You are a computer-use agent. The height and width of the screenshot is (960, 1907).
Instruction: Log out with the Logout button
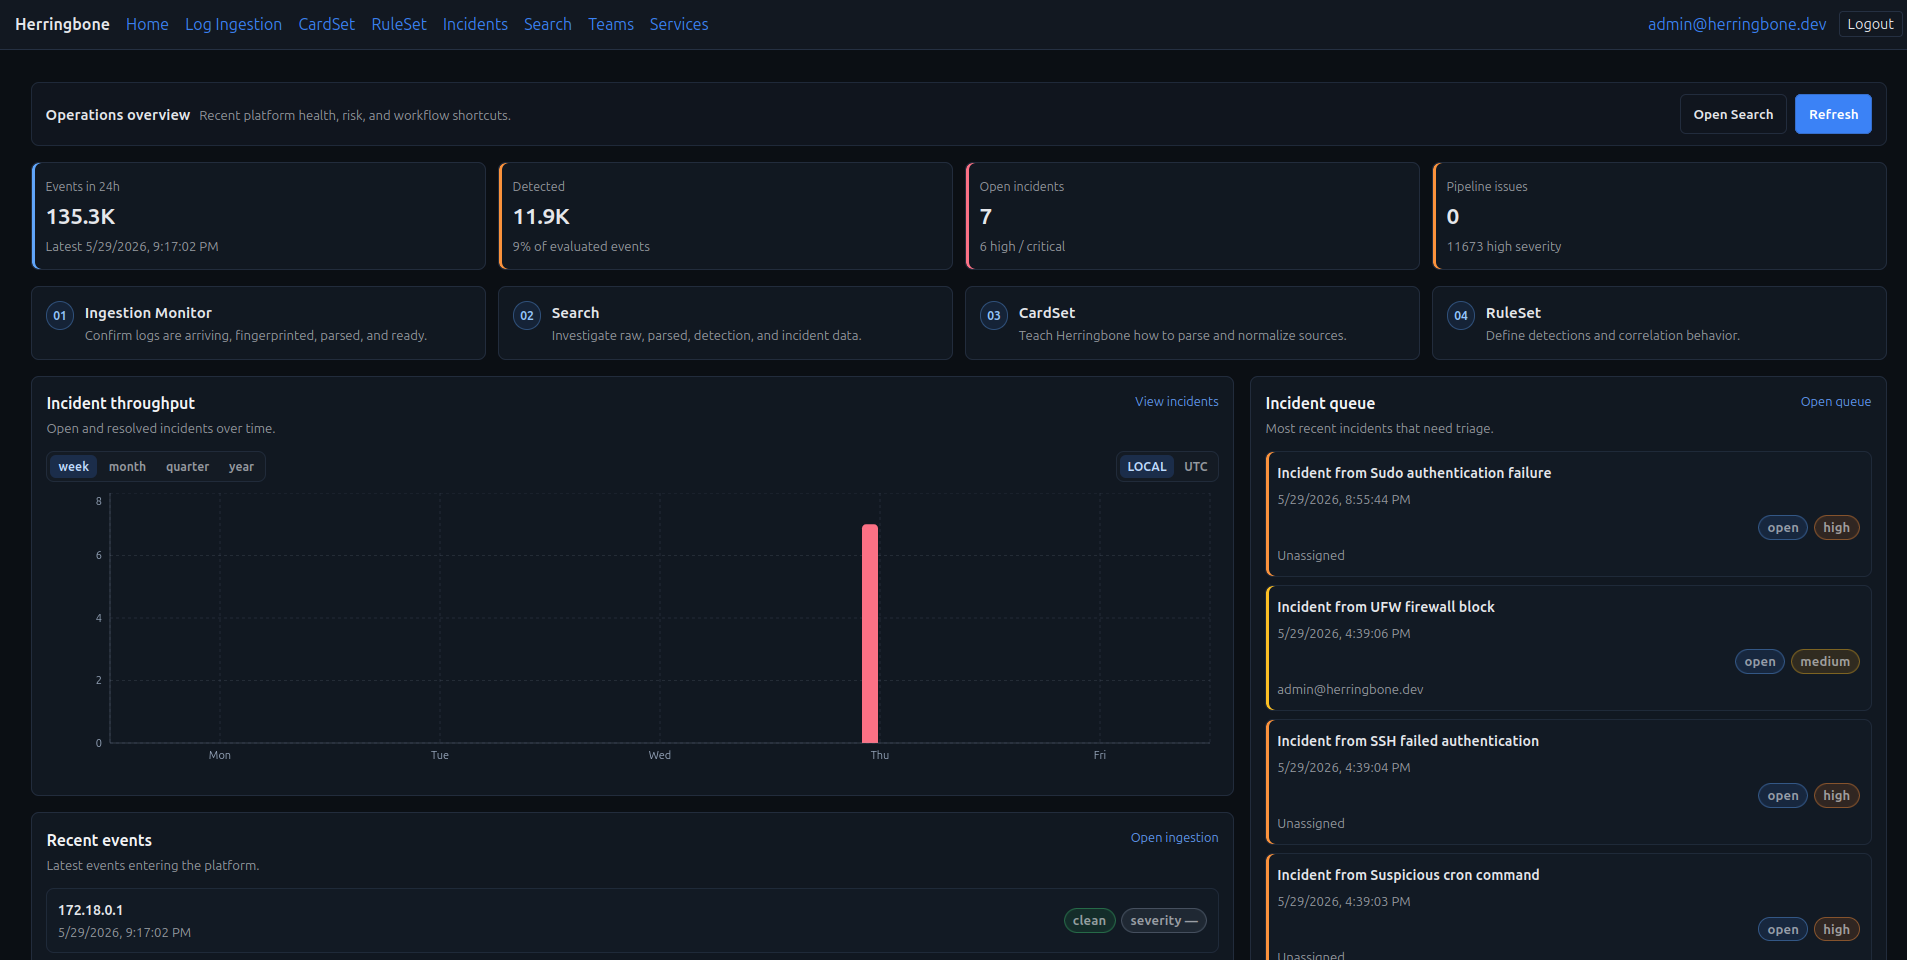click(1870, 24)
